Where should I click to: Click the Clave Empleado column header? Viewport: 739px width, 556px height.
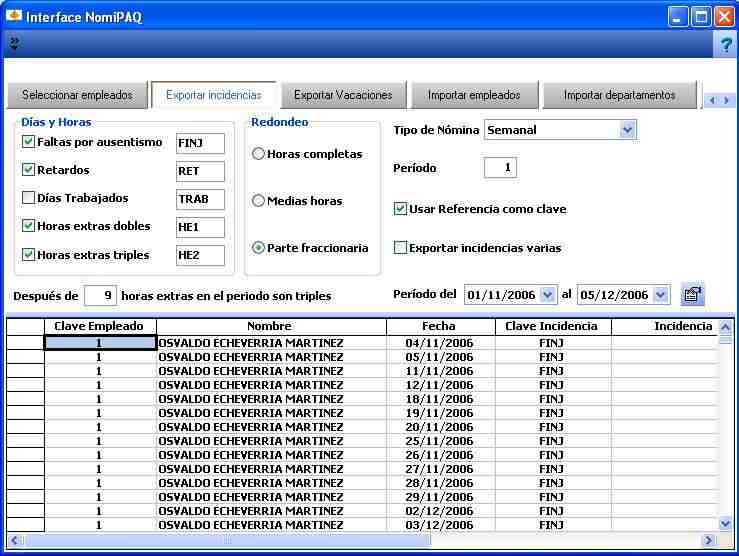[100, 326]
